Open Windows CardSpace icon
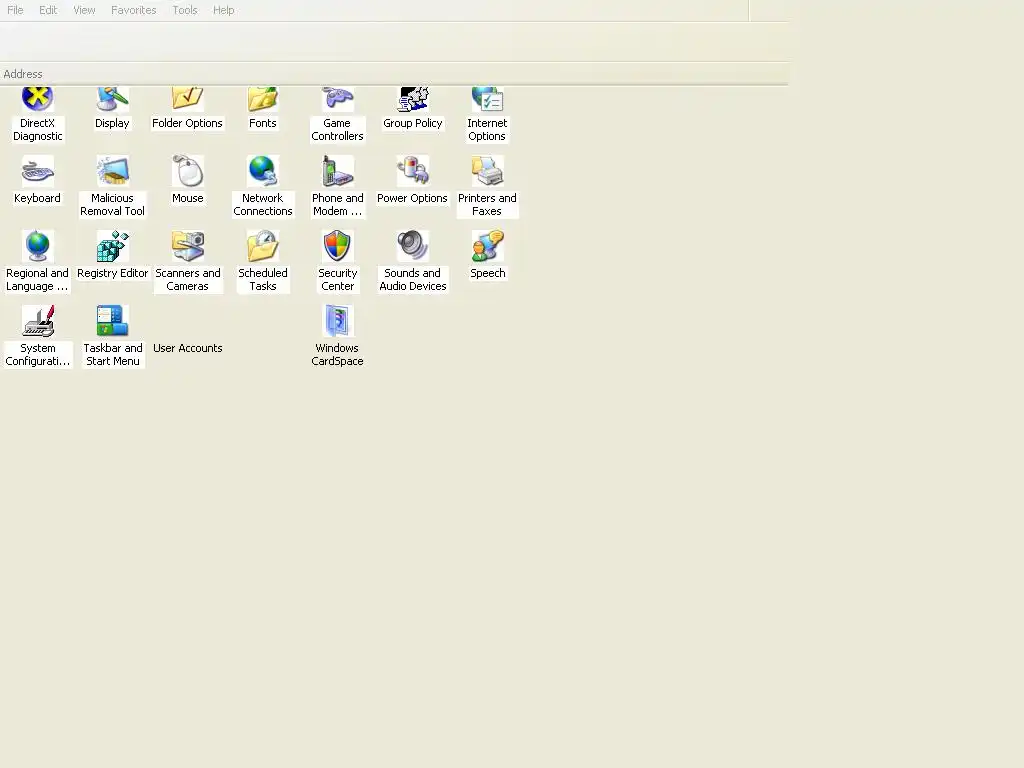The width and height of the screenshot is (1024, 768). tap(337, 321)
